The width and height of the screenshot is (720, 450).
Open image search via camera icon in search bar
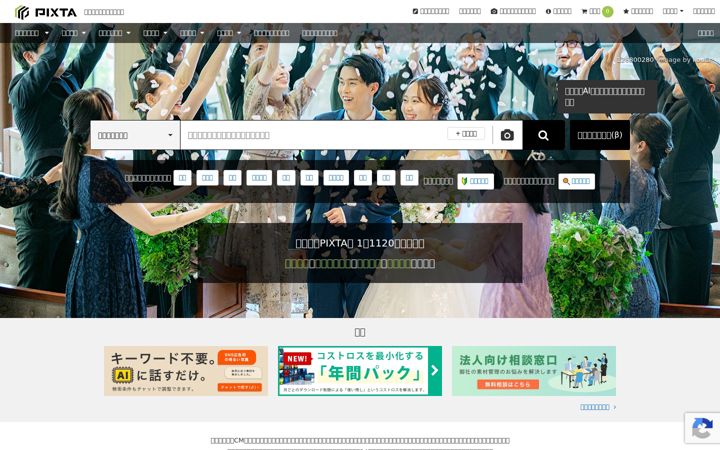507,135
